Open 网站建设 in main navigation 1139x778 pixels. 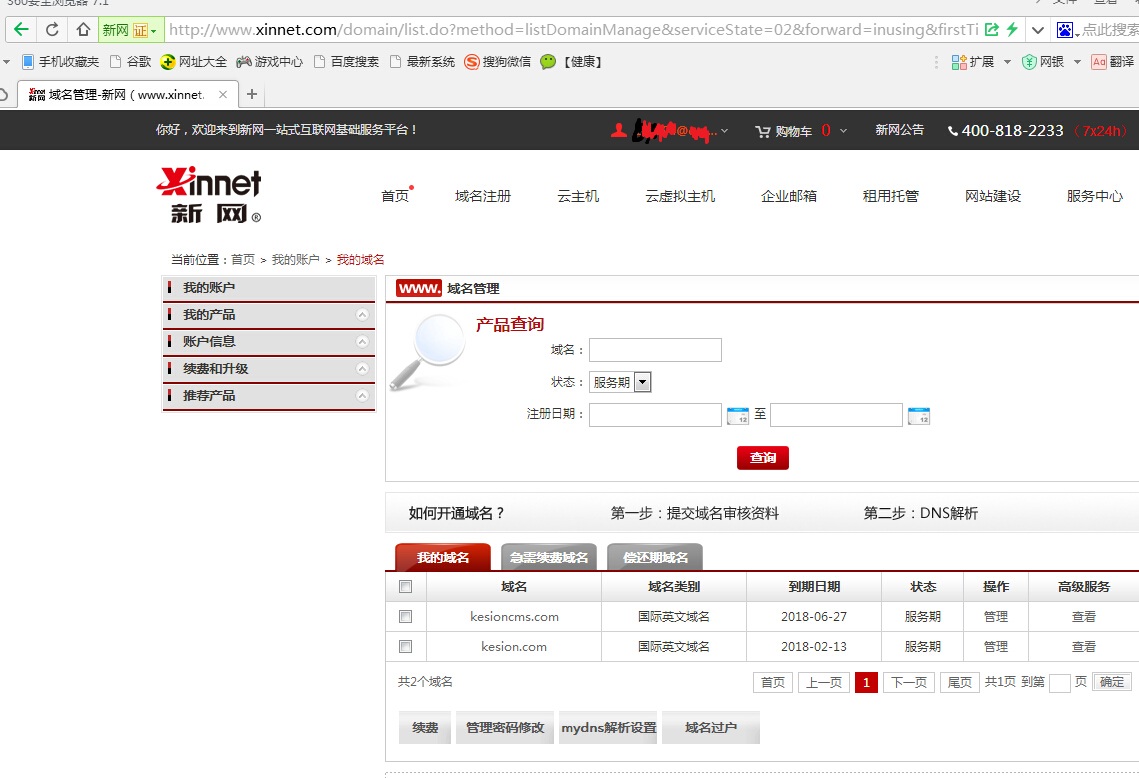click(x=993, y=196)
